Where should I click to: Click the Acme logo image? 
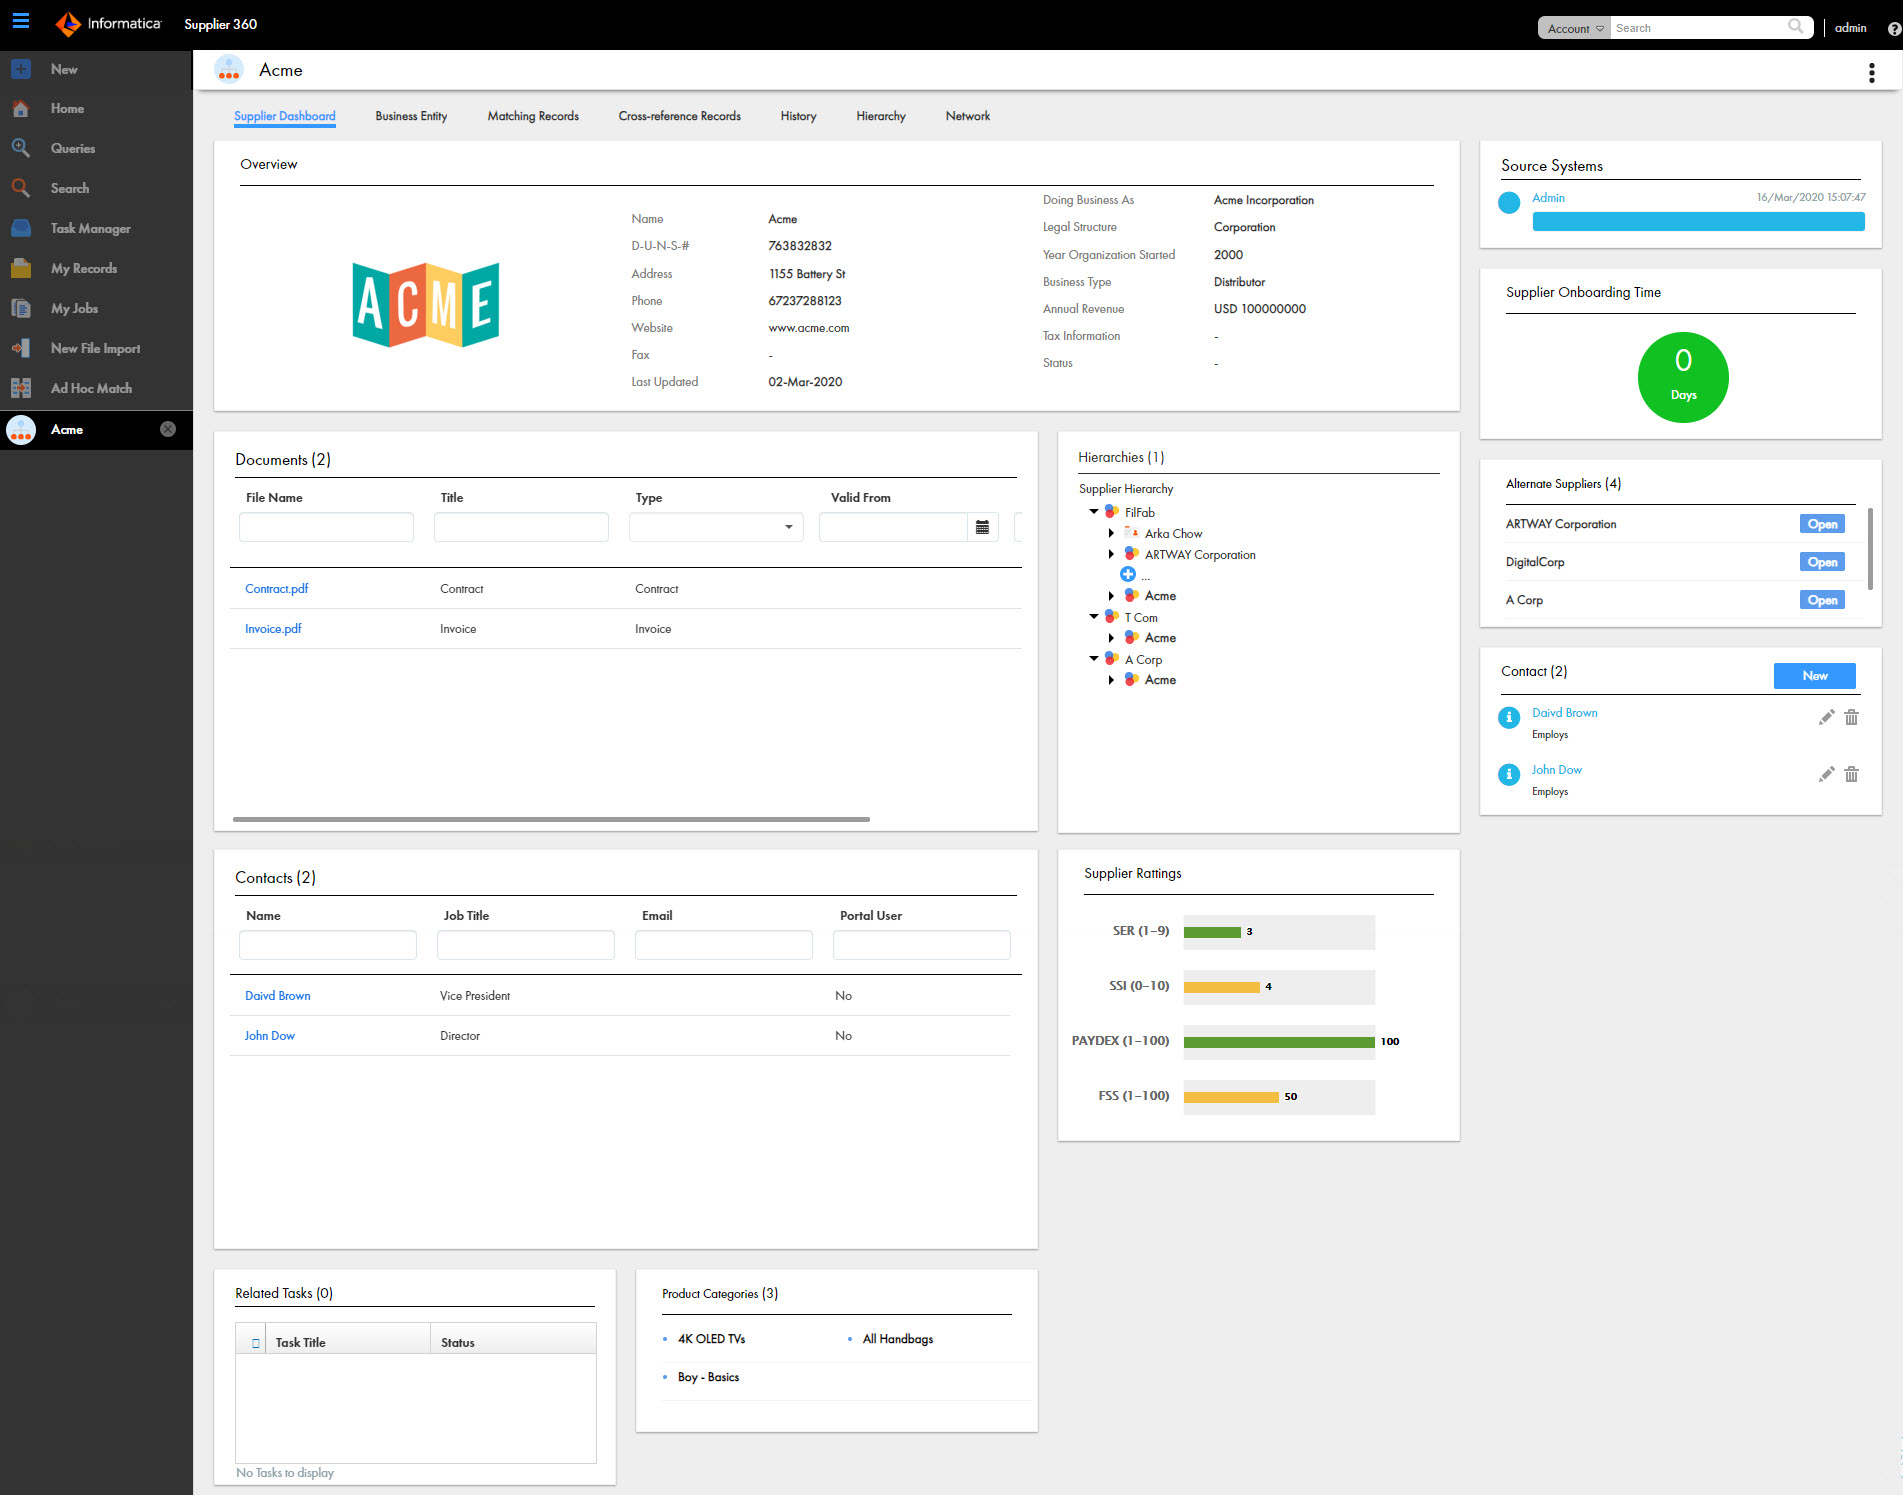426,304
